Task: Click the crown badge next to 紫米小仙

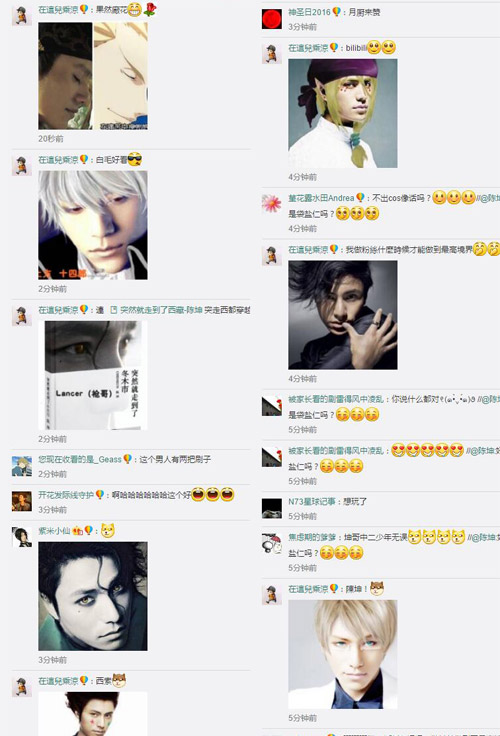Action: click(78, 531)
